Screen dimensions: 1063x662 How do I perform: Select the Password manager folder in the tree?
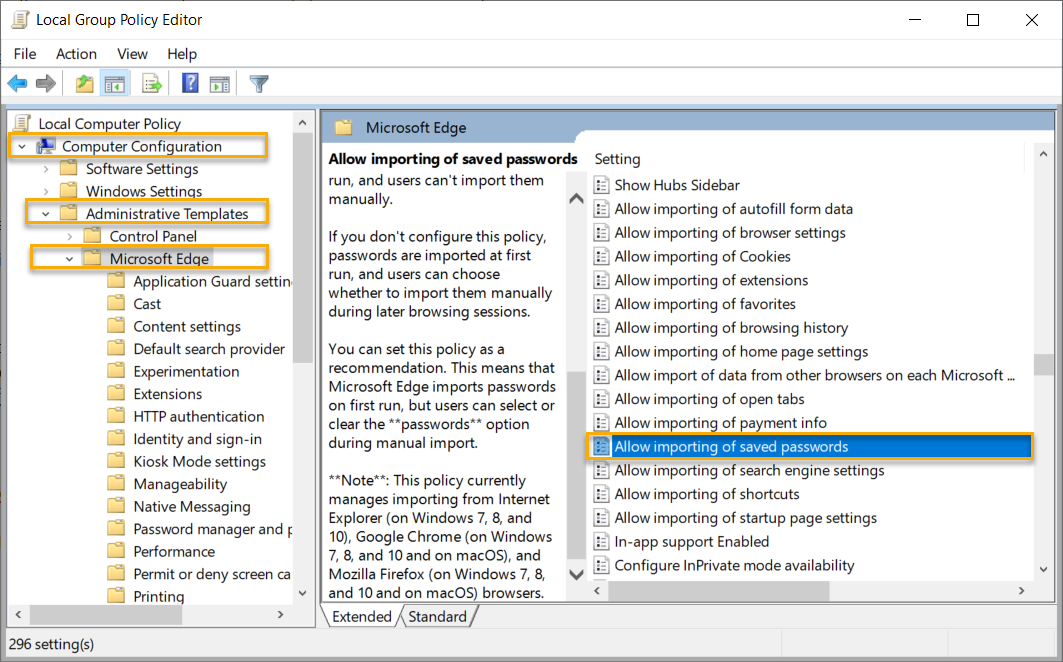click(198, 529)
